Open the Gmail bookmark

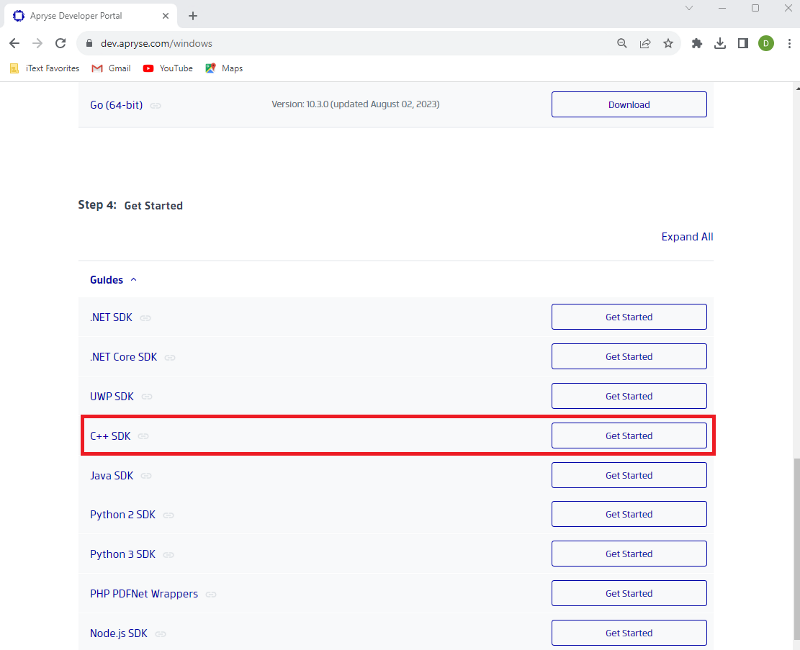(111, 68)
